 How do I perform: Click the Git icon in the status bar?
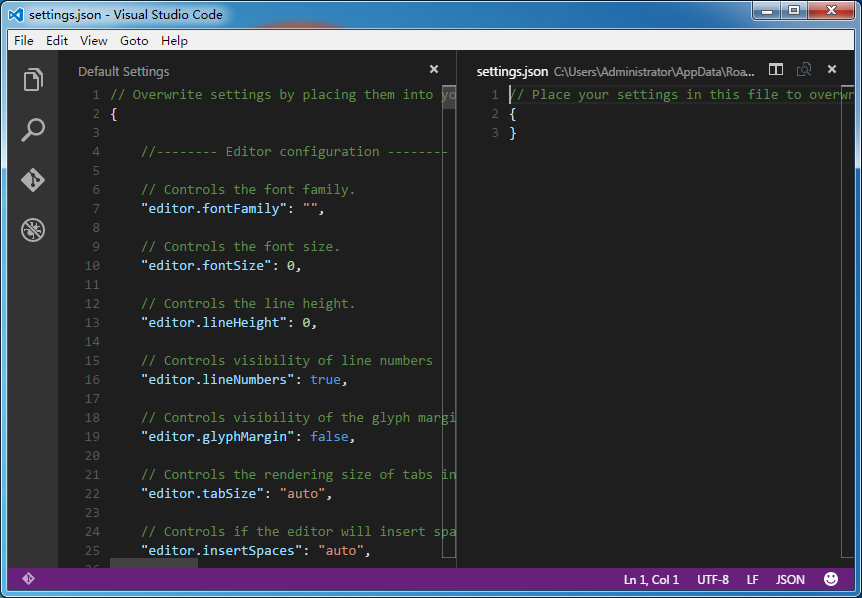click(x=28, y=579)
